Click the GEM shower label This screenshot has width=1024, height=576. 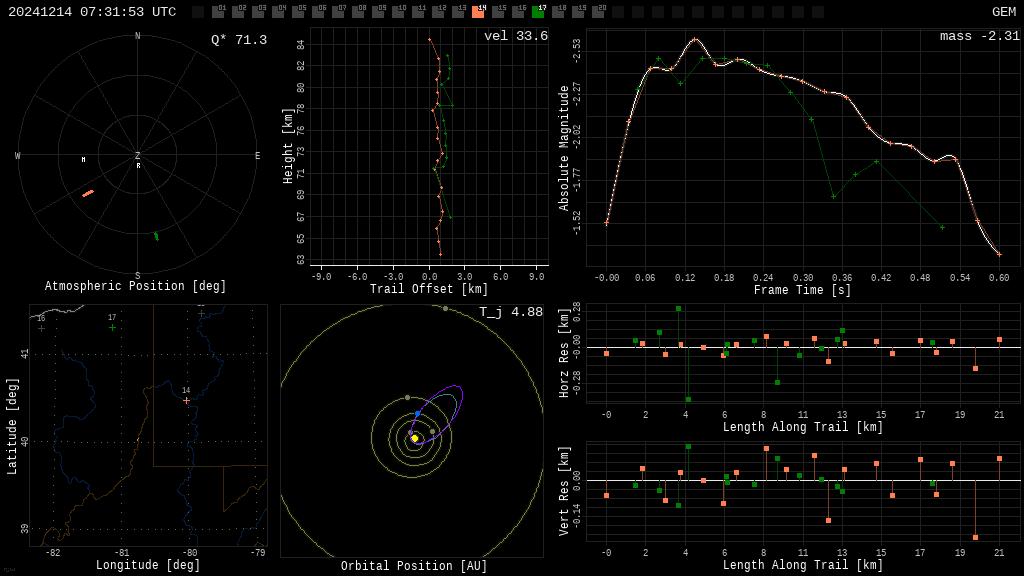(x=1003, y=12)
